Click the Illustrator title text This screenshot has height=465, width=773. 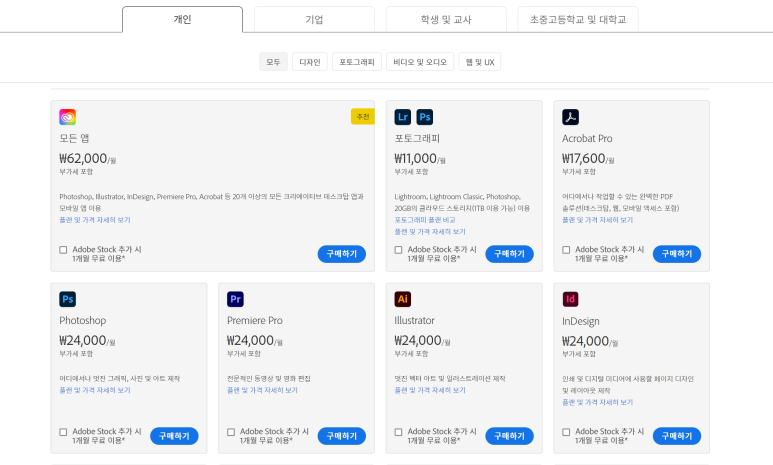pos(415,321)
